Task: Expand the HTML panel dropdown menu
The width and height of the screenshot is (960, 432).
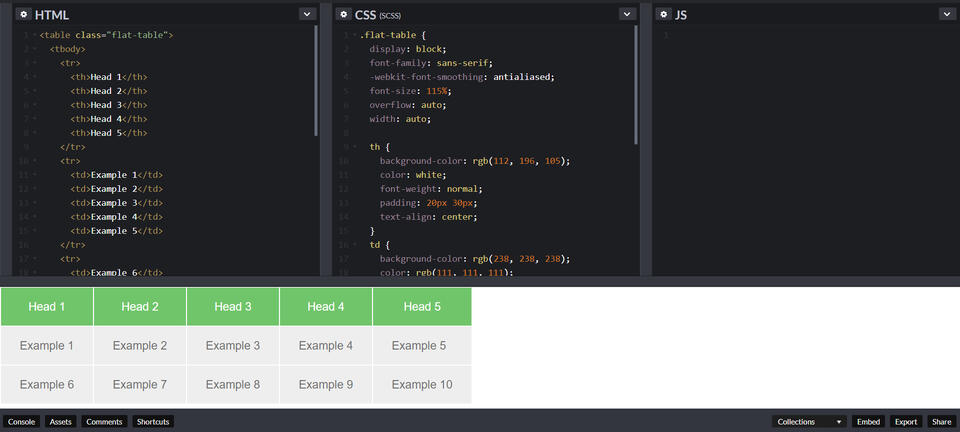Action: pos(307,15)
